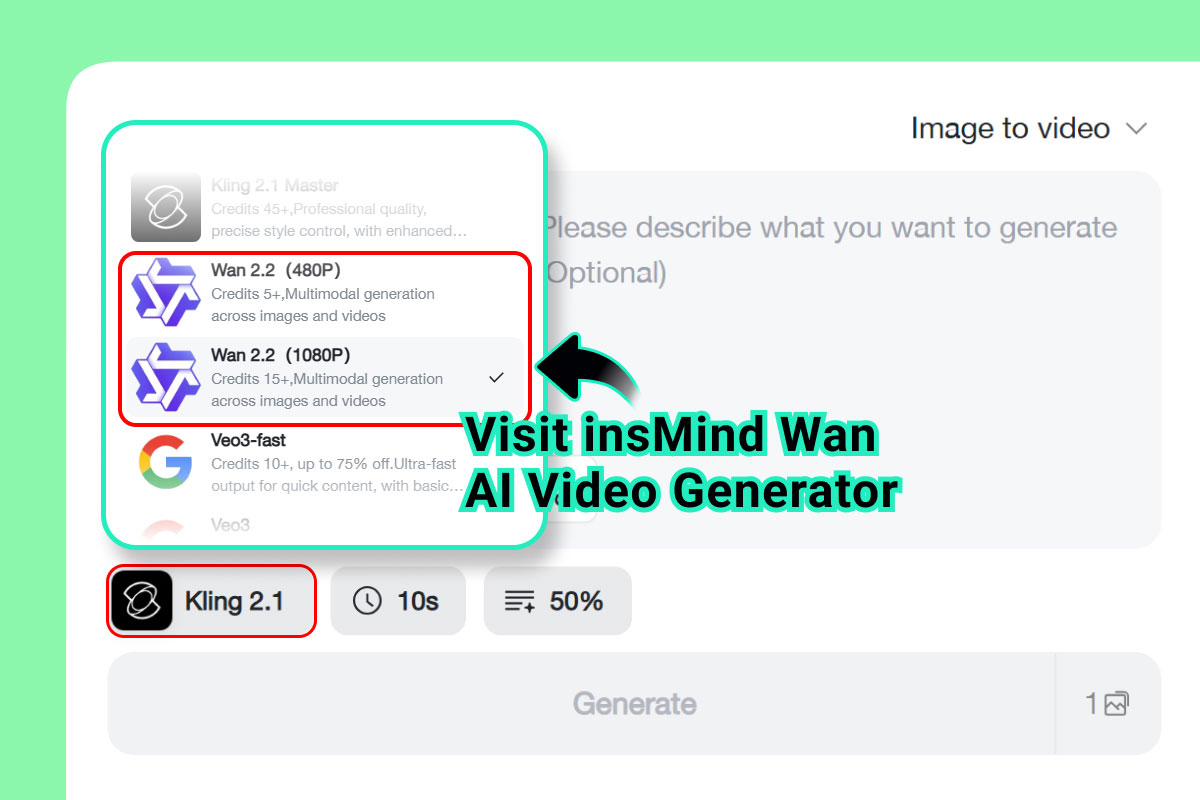Click the Kling 2.1 Master model icon
The image size is (1200, 800).
[166, 207]
